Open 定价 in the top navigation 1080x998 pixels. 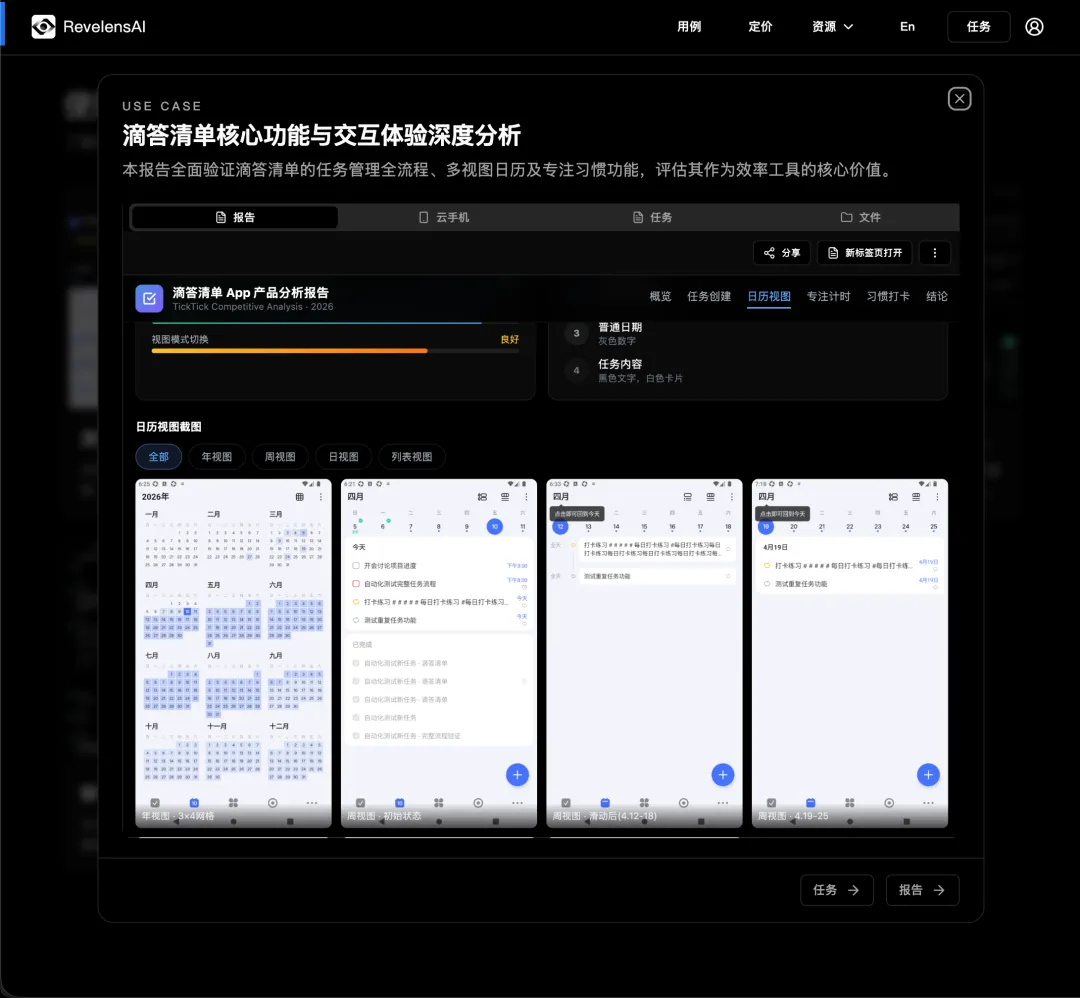click(x=760, y=27)
